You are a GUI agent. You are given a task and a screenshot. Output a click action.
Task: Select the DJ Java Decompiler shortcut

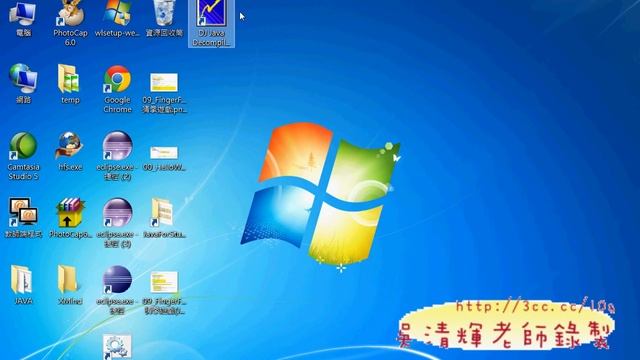[x=211, y=23]
